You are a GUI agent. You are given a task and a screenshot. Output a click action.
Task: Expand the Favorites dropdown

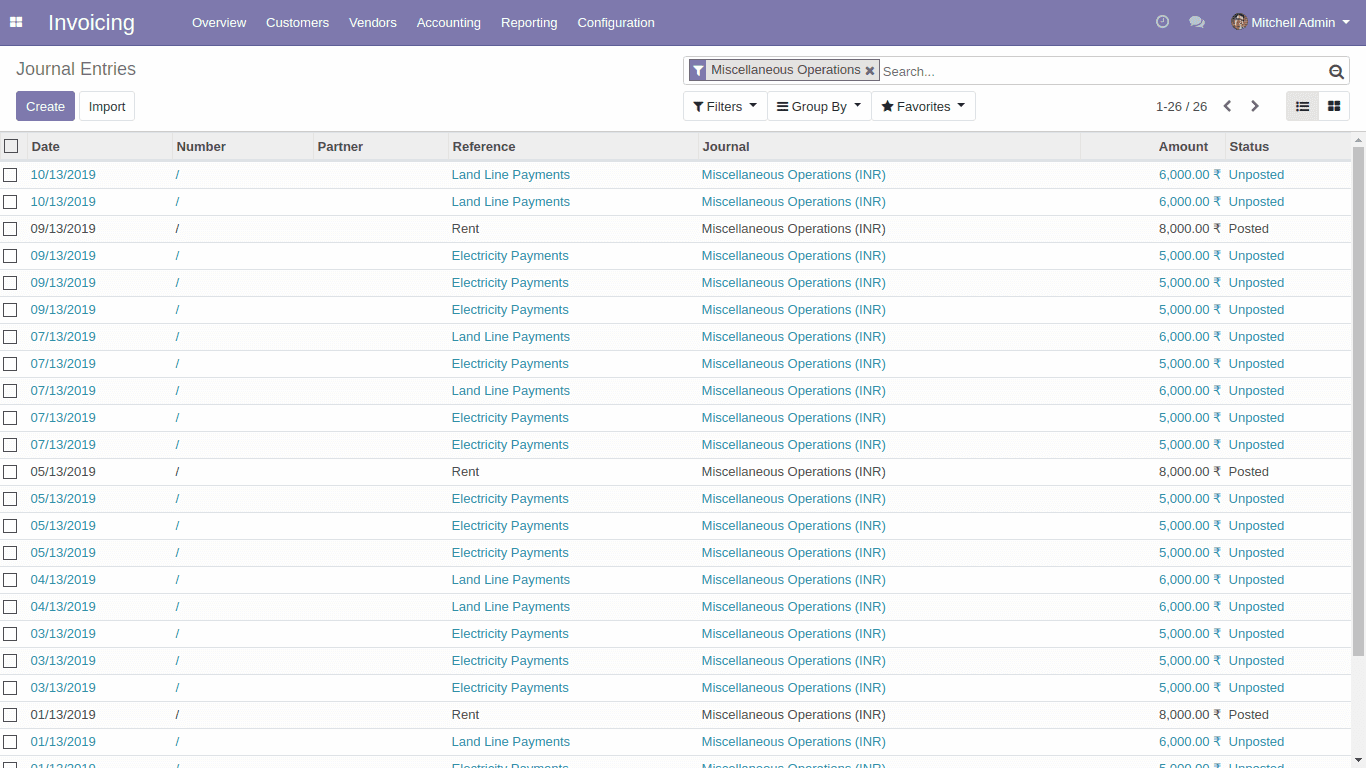pyautogui.click(x=923, y=106)
